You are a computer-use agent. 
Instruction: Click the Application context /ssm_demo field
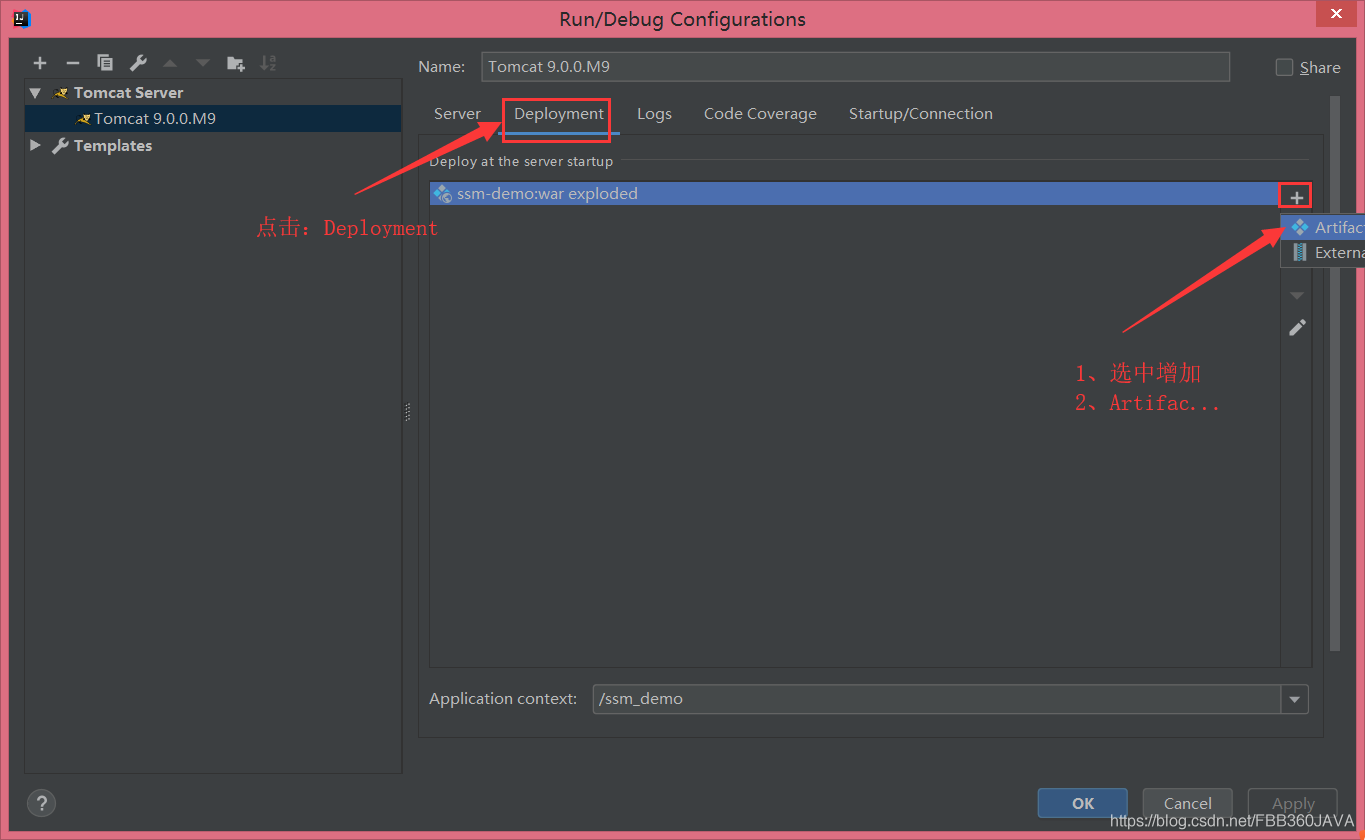937,699
